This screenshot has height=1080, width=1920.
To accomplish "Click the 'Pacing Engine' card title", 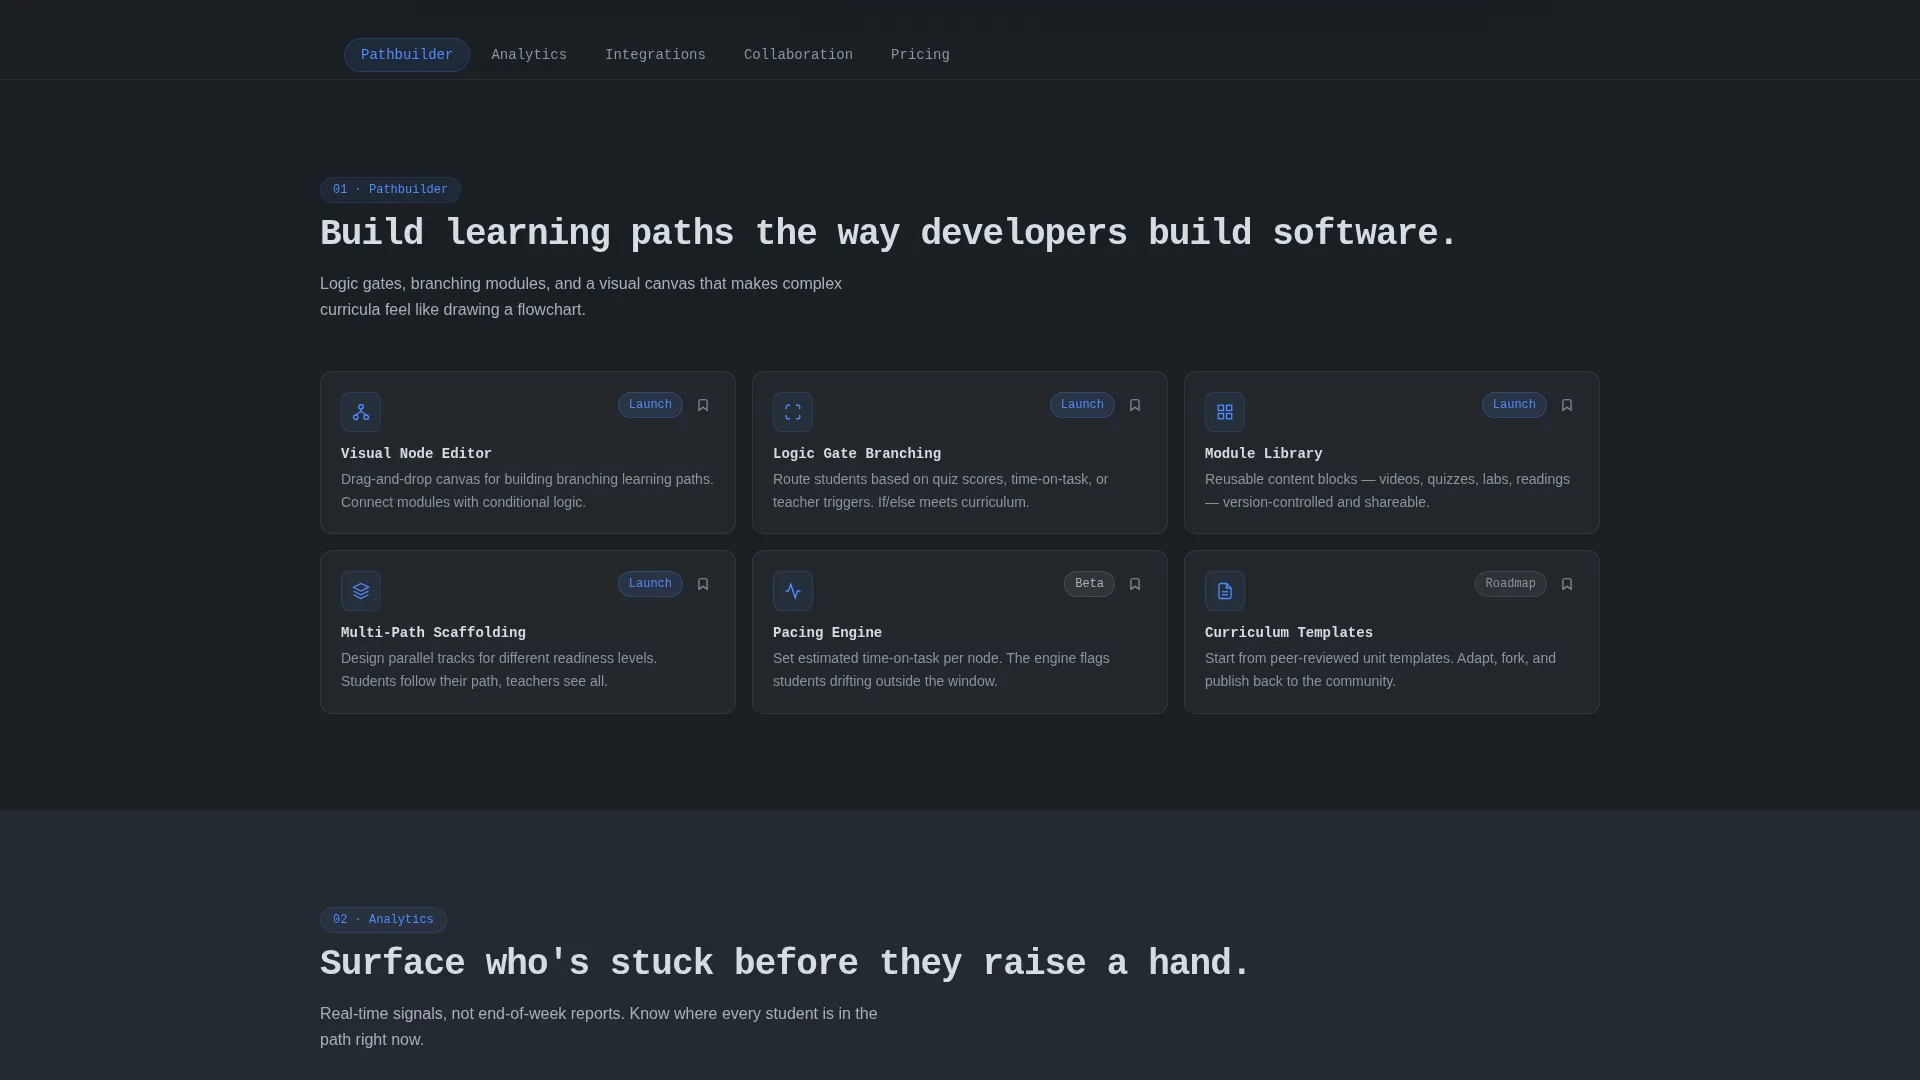I will (827, 633).
